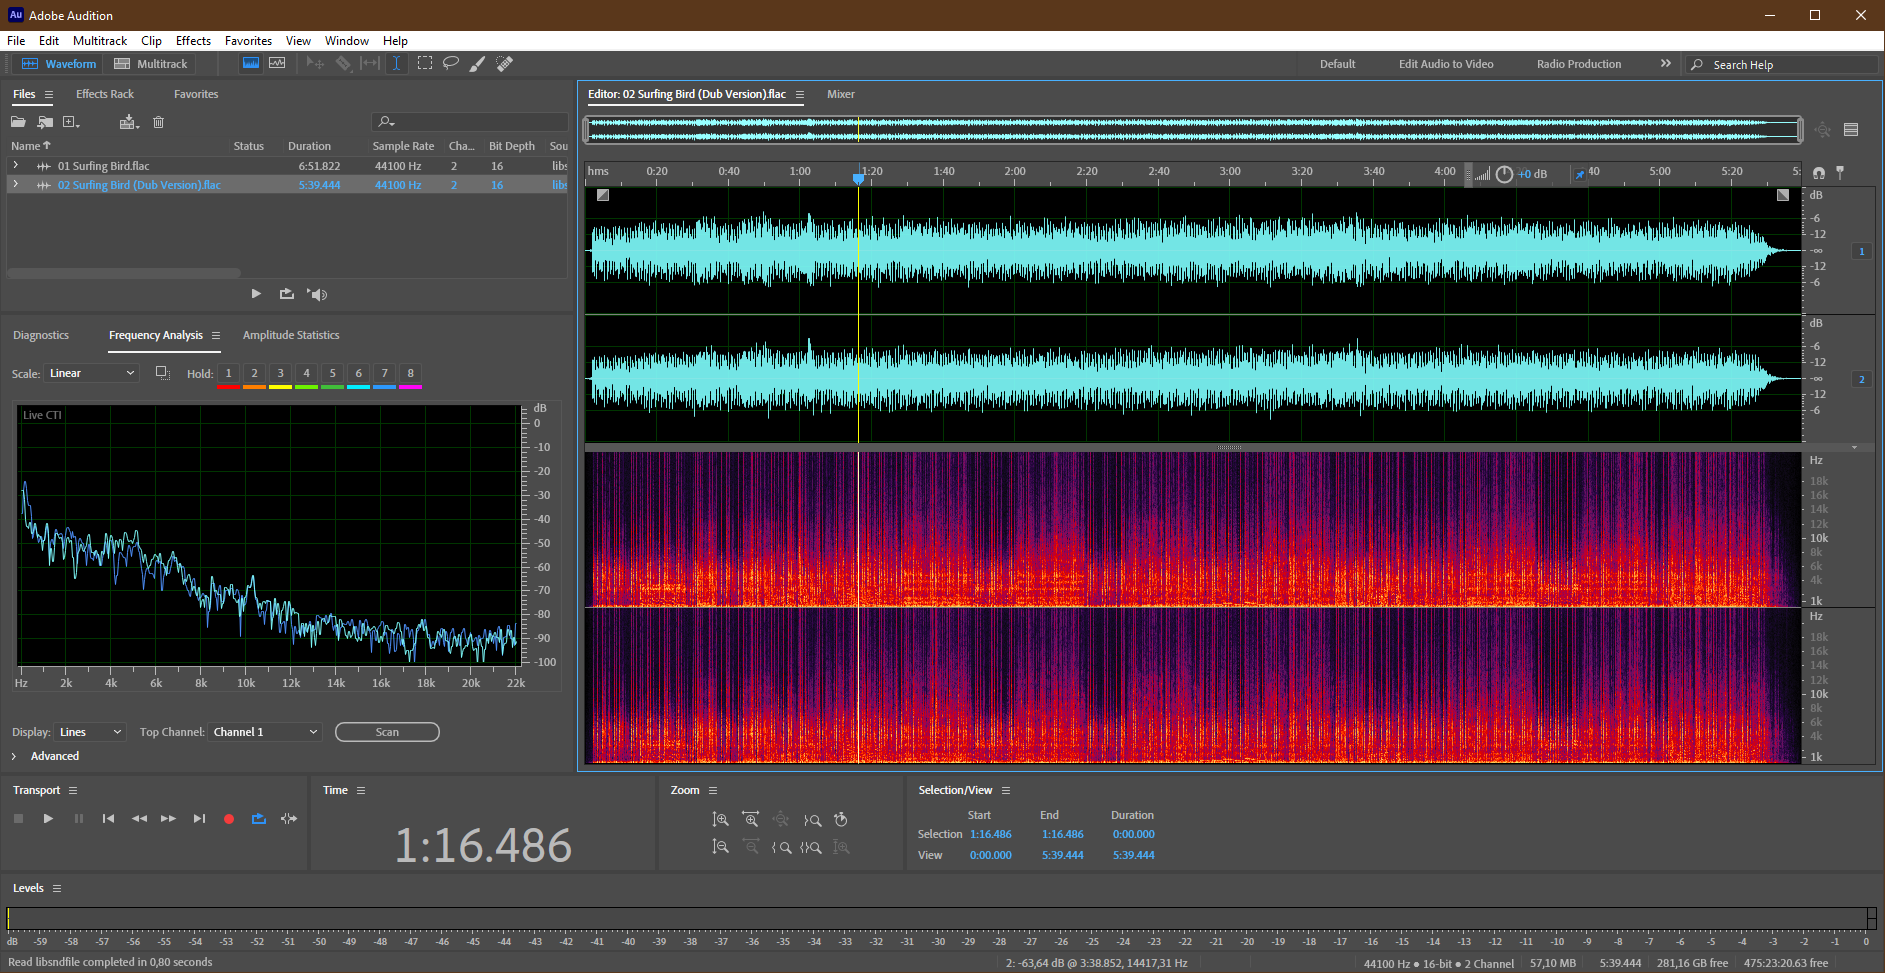The width and height of the screenshot is (1885, 973).
Task: Click the Zoom In Time icon
Action: point(751,820)
